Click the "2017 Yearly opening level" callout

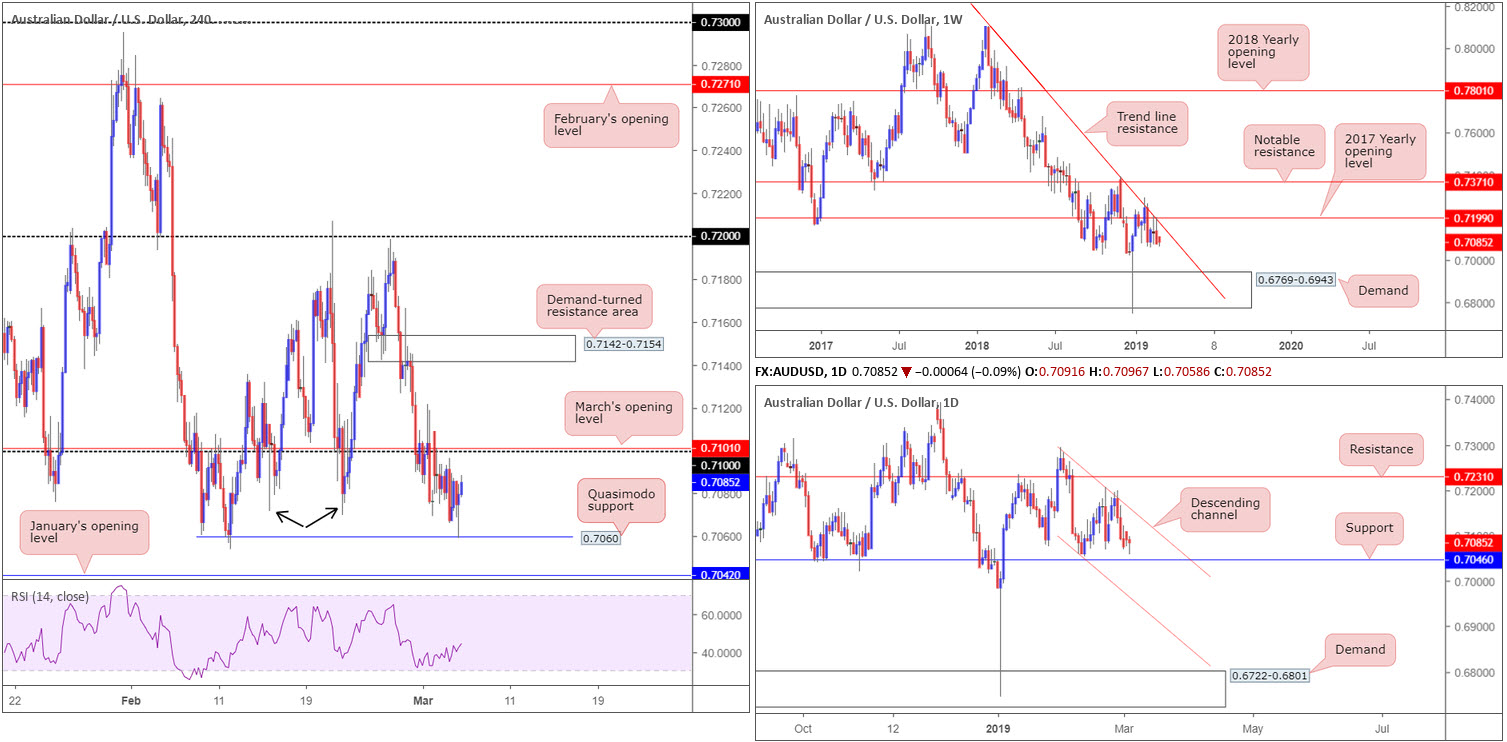click(x=1380, y=152)
